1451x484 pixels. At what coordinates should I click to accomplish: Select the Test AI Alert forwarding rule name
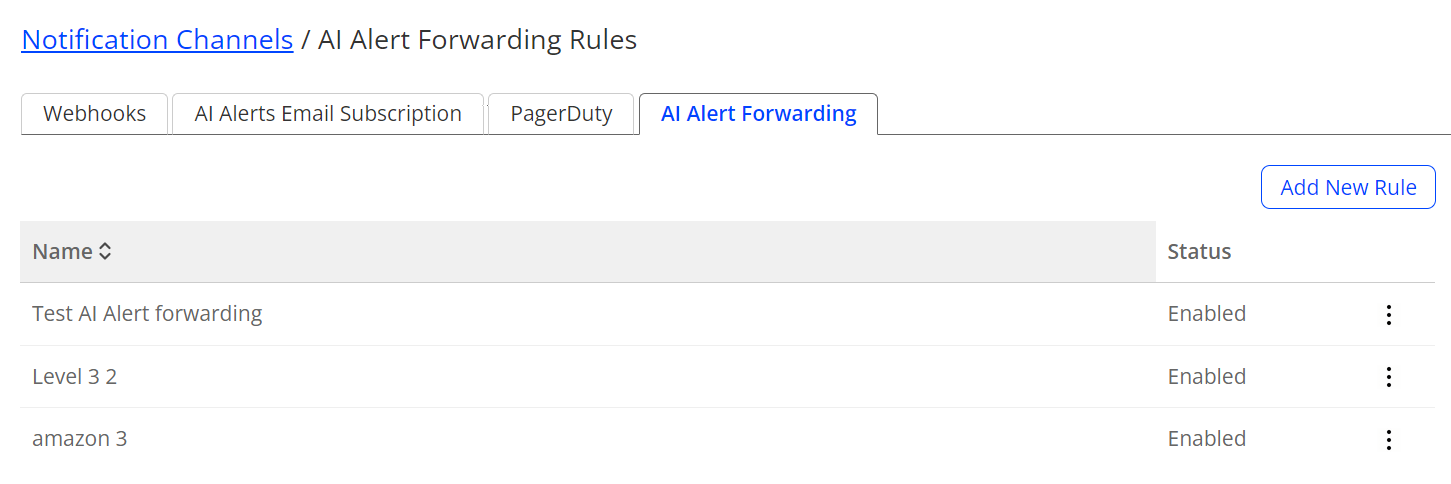tap(147, 314)
